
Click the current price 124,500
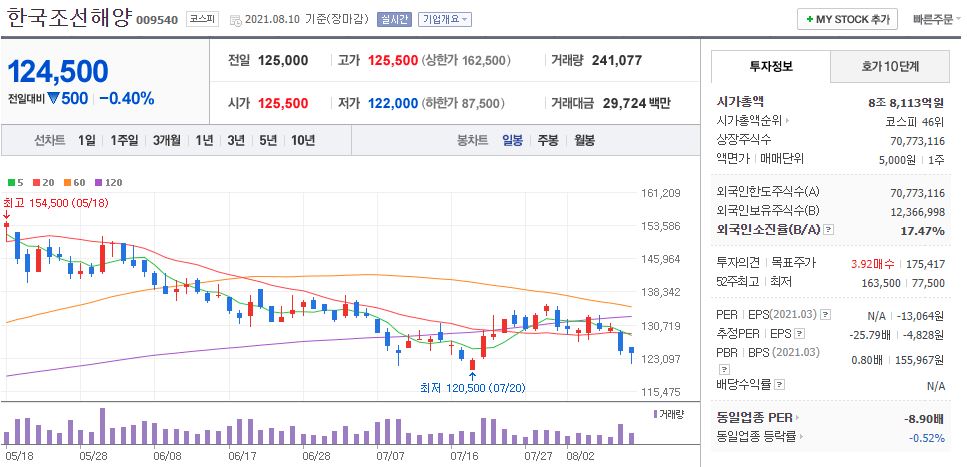point(58,72)
